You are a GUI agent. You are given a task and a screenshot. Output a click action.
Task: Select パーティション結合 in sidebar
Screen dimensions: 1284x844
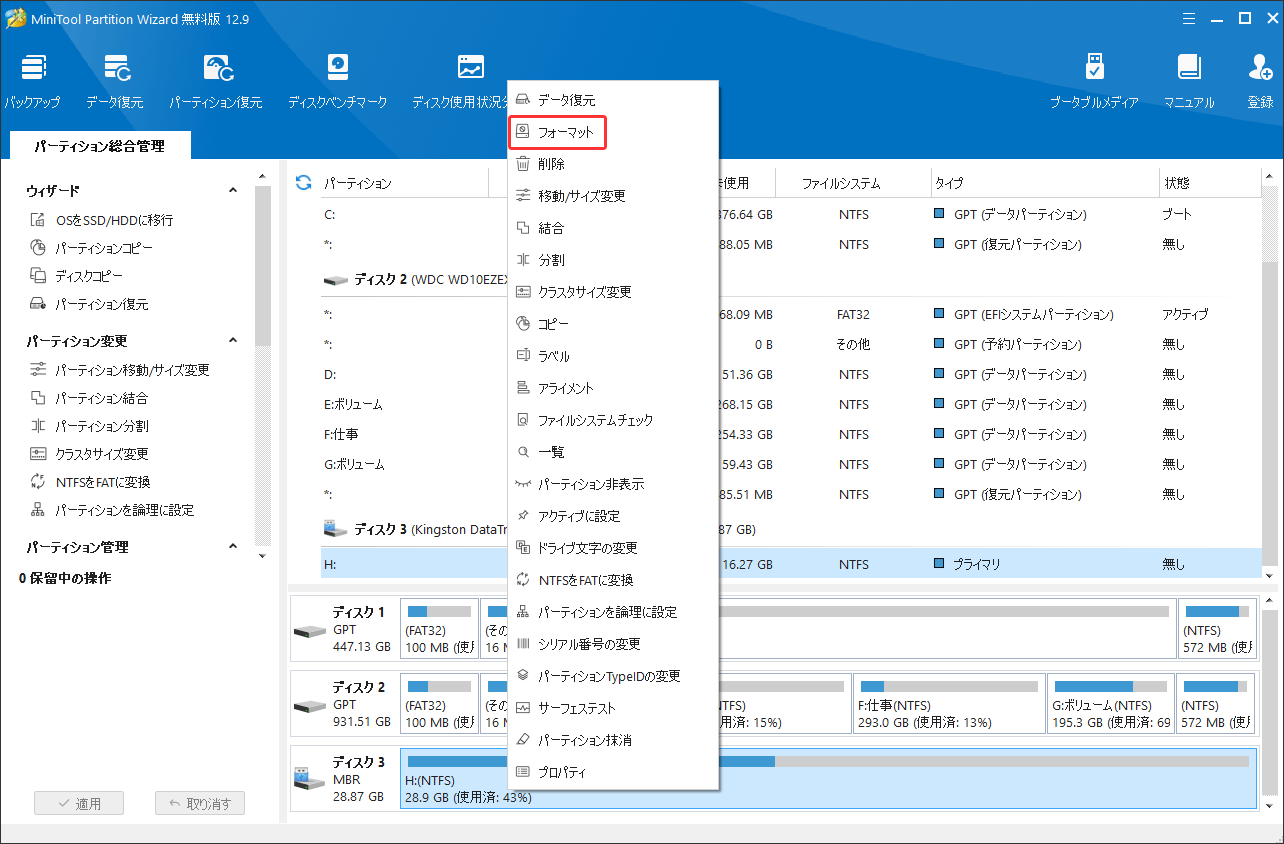[89, 398]
